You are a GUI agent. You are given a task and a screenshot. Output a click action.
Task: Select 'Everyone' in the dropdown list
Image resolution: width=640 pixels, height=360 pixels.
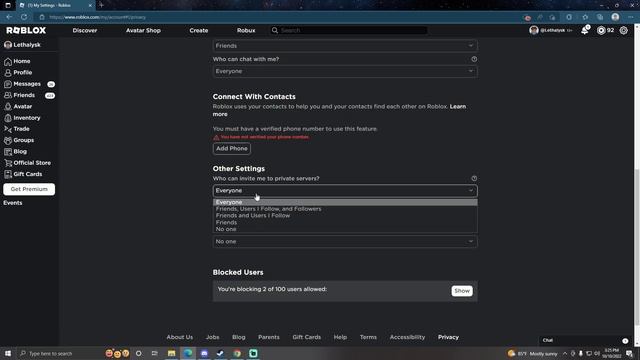click(x=345, y=202)
